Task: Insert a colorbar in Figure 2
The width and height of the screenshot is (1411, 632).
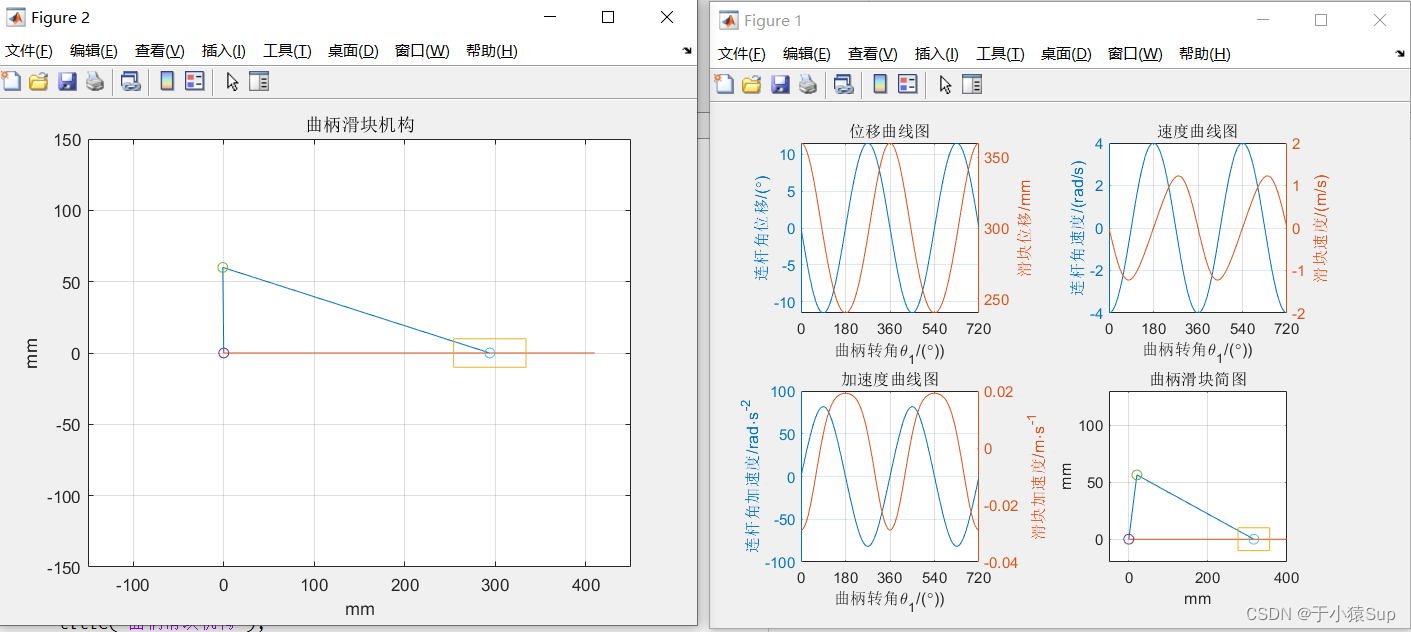Action: coord(167,82)
